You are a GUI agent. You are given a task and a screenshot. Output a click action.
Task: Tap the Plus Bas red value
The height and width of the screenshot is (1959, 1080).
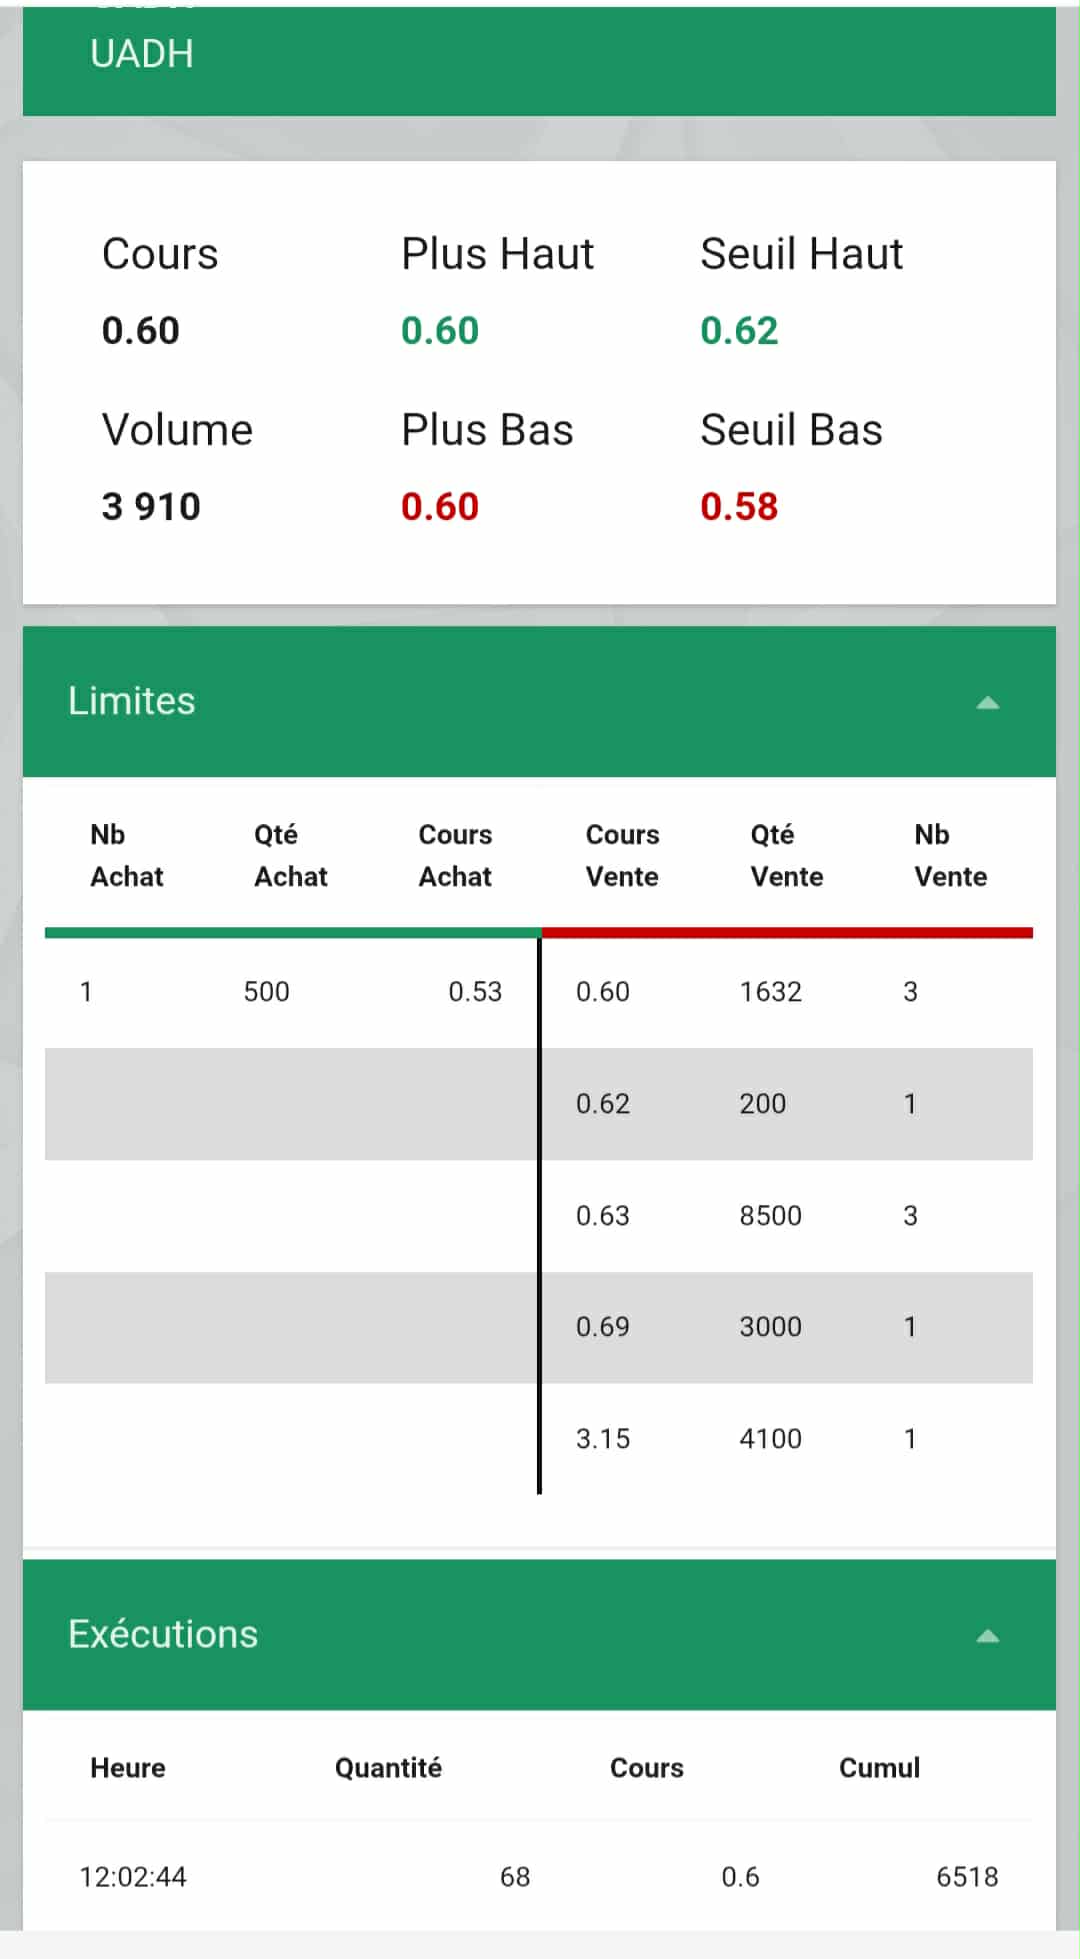click(440, 507)
